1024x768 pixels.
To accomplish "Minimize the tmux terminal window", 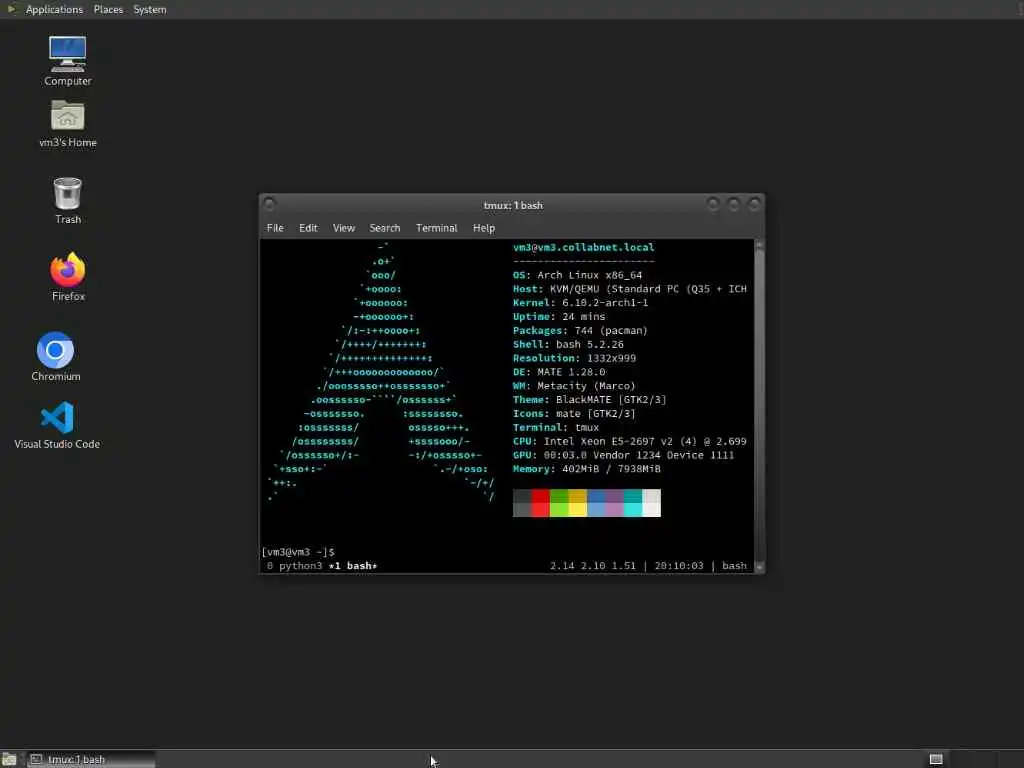I will [x=713, y=204].
